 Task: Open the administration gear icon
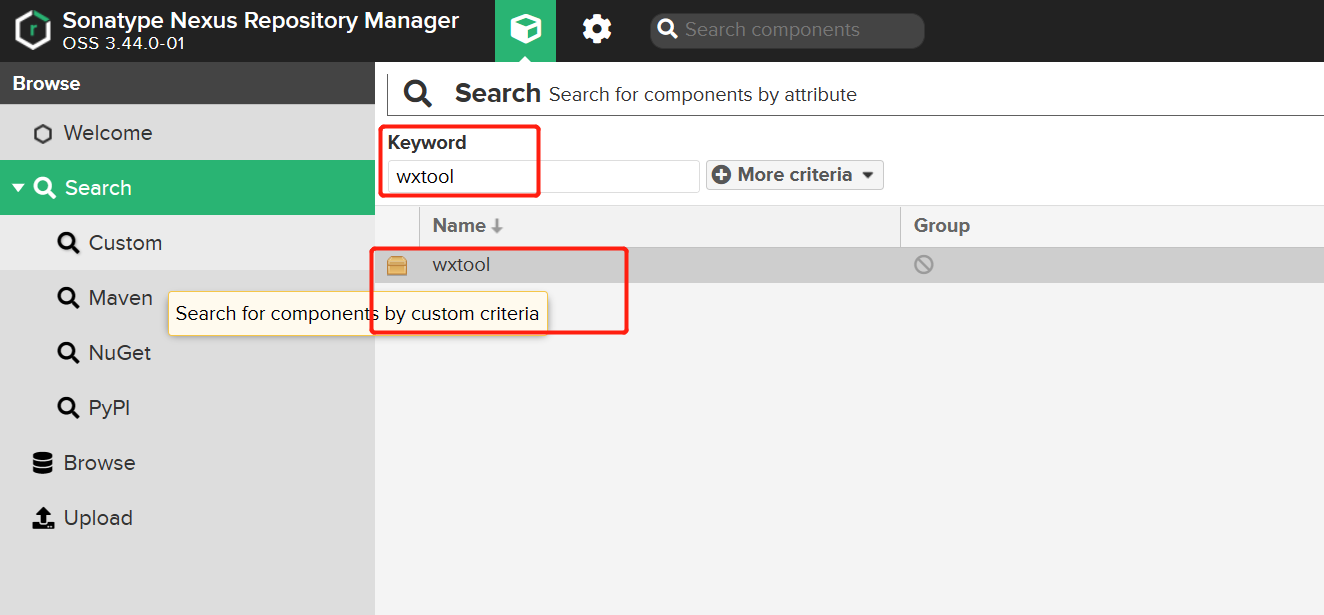597,30
